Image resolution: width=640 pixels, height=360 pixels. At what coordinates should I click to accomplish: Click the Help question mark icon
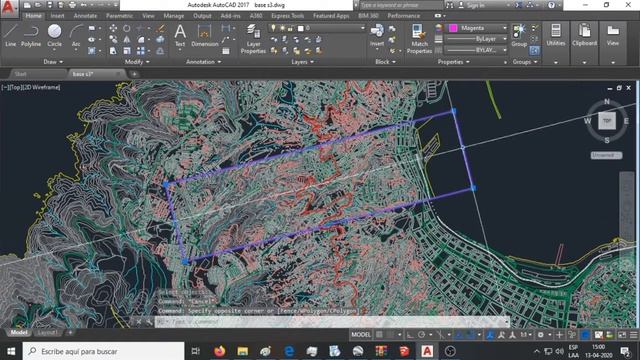point(551,5)
